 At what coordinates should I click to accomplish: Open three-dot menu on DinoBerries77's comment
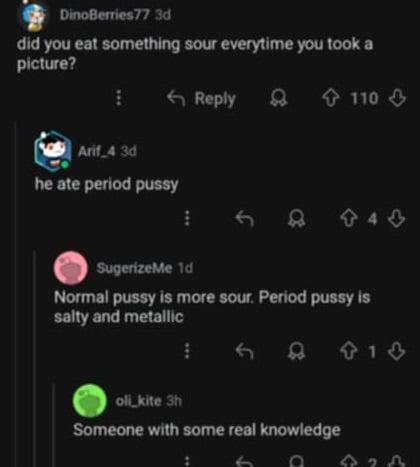(119, 98)
